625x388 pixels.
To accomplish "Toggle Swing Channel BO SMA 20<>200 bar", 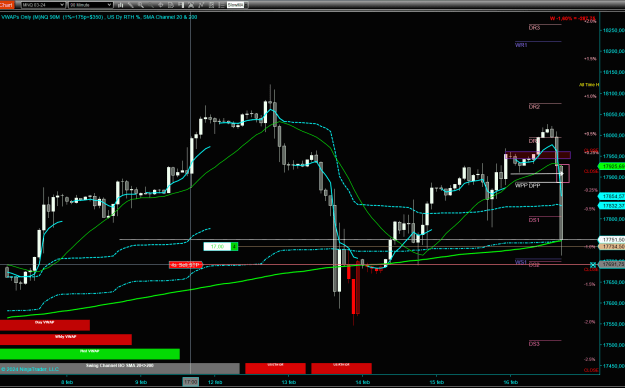I will click(x=120, y=368).
